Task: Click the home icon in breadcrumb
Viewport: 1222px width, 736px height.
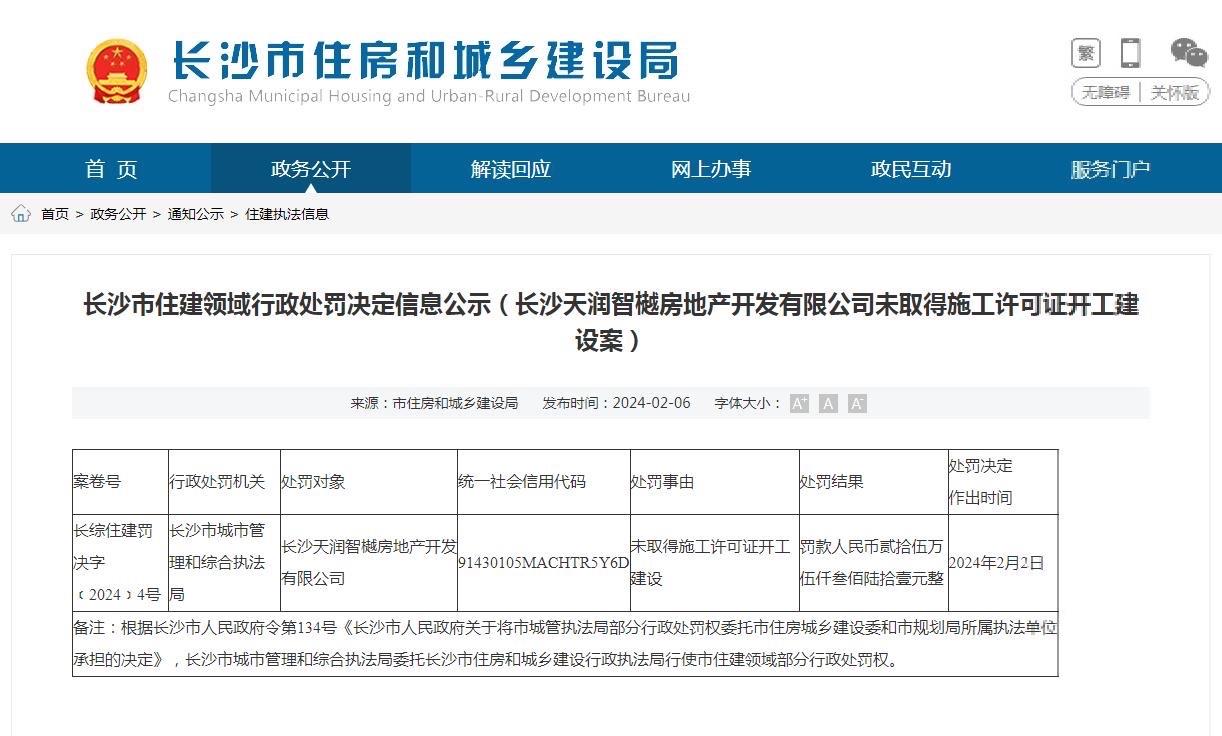Action: pyautogui.click(x=21, y=213)
